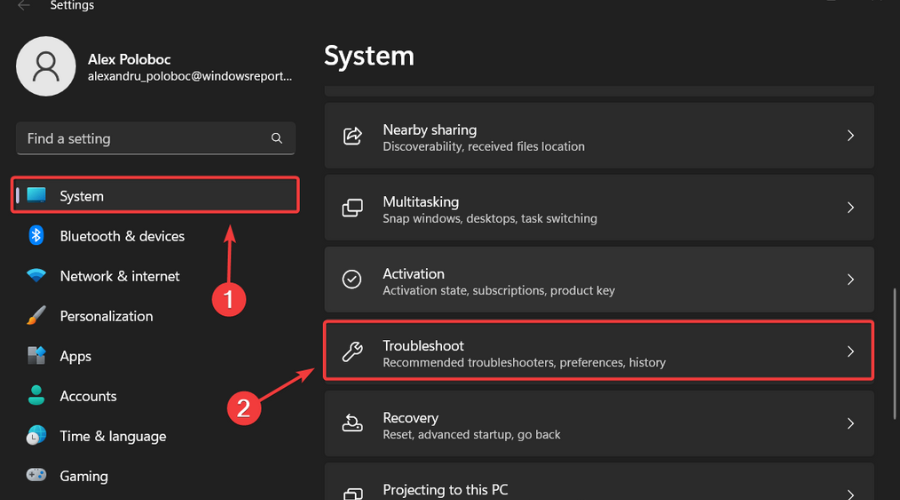Open the Activation row chevron
Screen dimensions: 900x500
coord(850,280)
